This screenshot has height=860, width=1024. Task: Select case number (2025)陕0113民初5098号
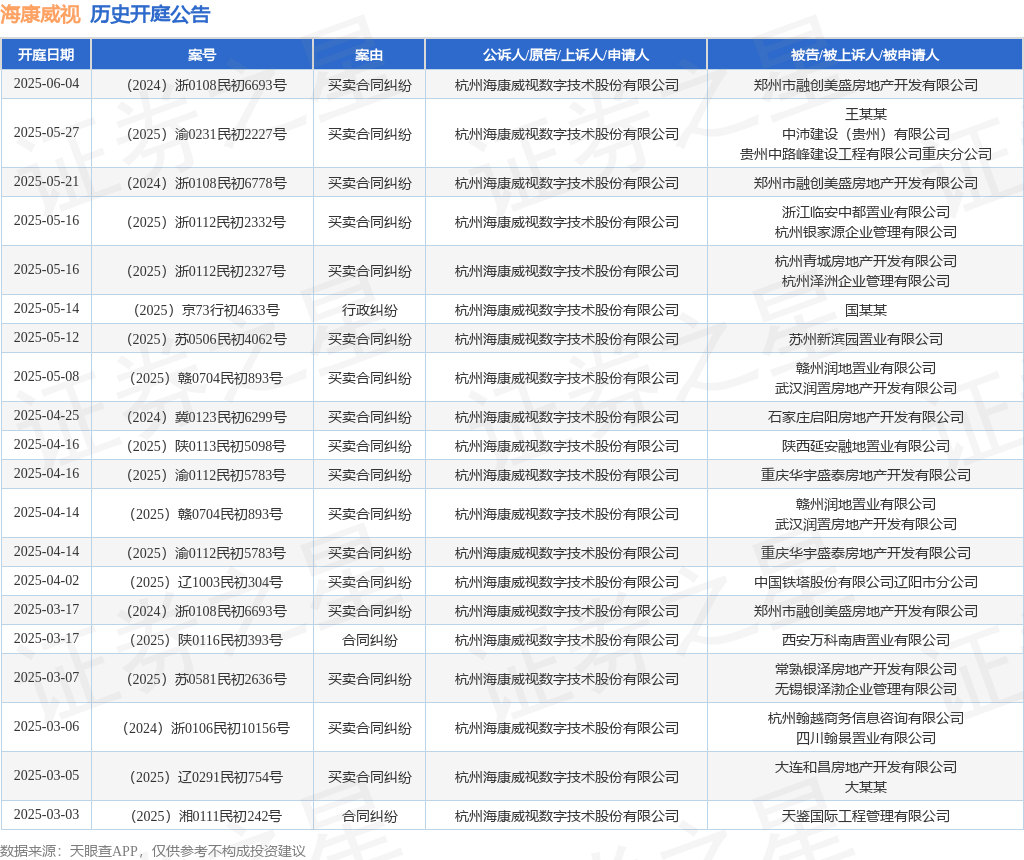click(x=206, y=446)
